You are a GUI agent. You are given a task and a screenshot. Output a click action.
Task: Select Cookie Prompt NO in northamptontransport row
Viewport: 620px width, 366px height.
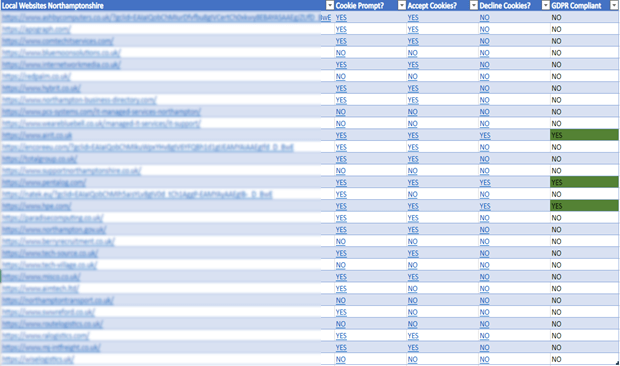[340, 300]
